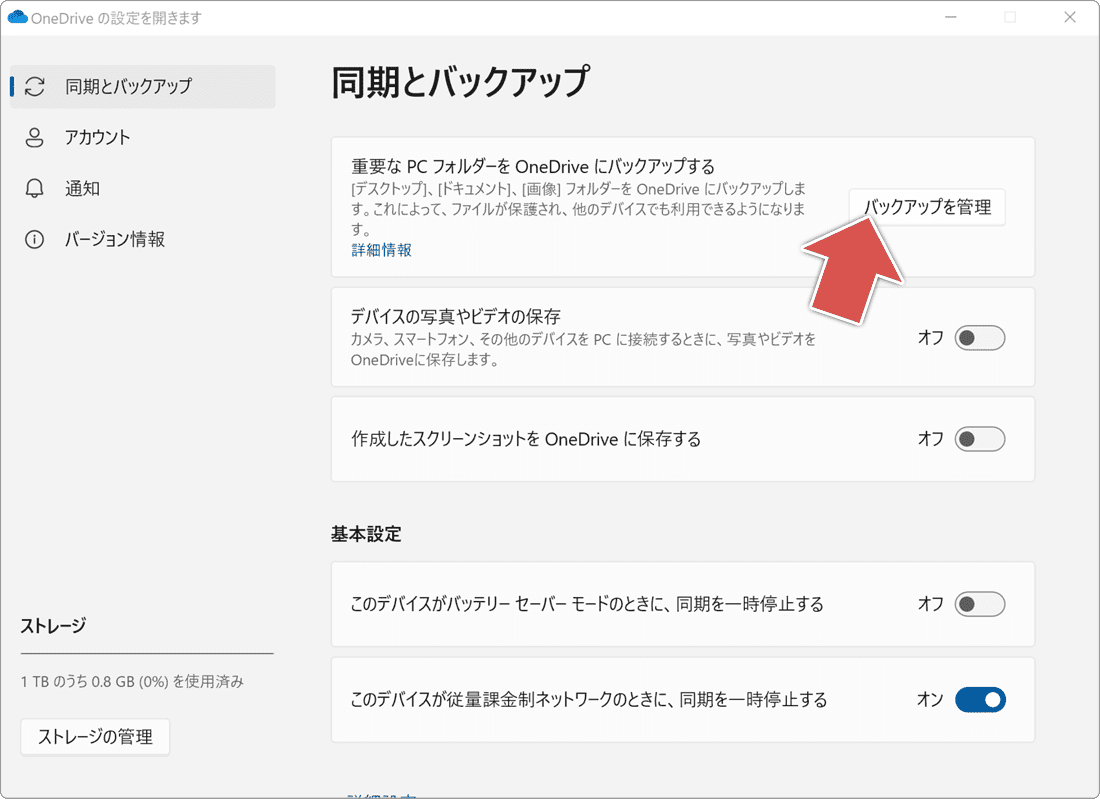Turn off pausing sync on metered networks

pos(979,699)
